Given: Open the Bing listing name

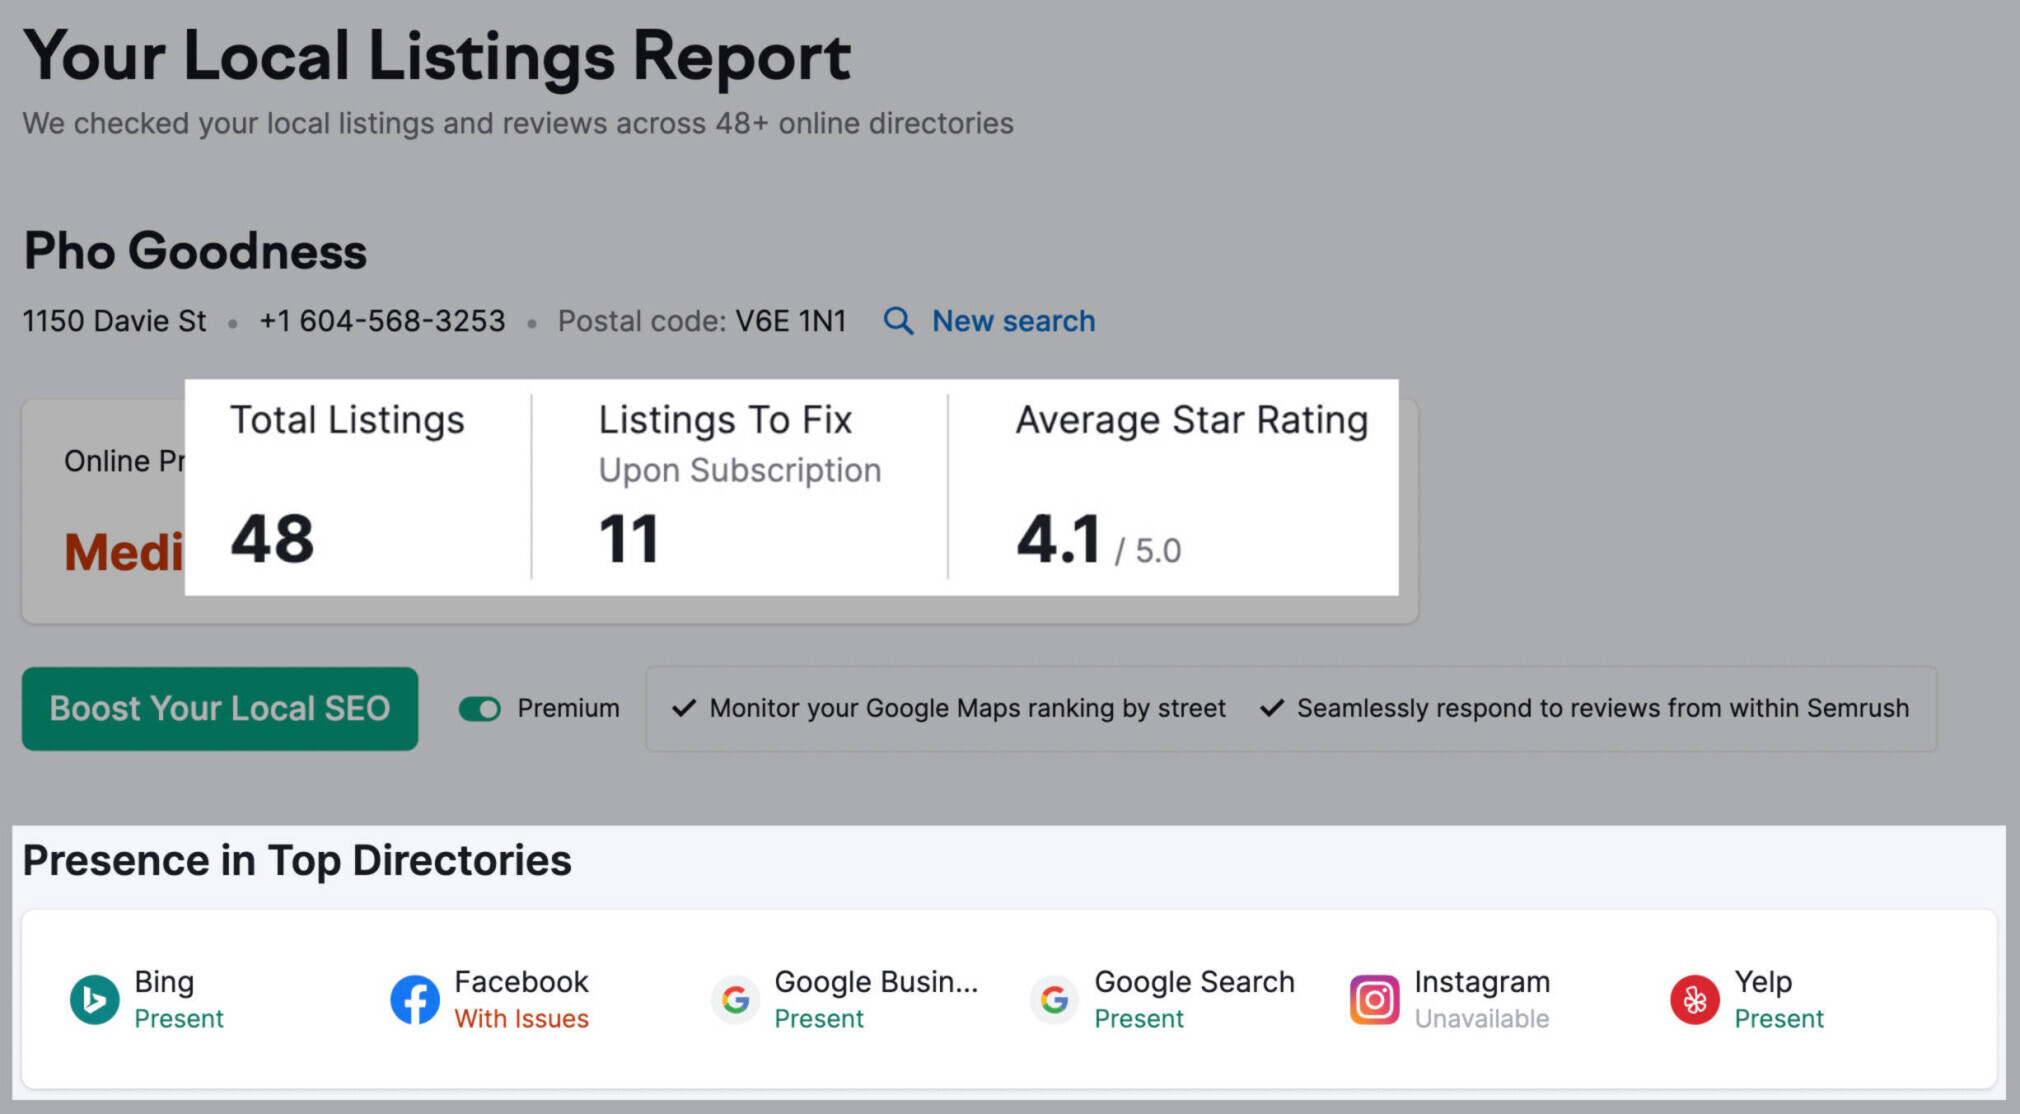Looking at the screenshot, I should coord(165,982).
